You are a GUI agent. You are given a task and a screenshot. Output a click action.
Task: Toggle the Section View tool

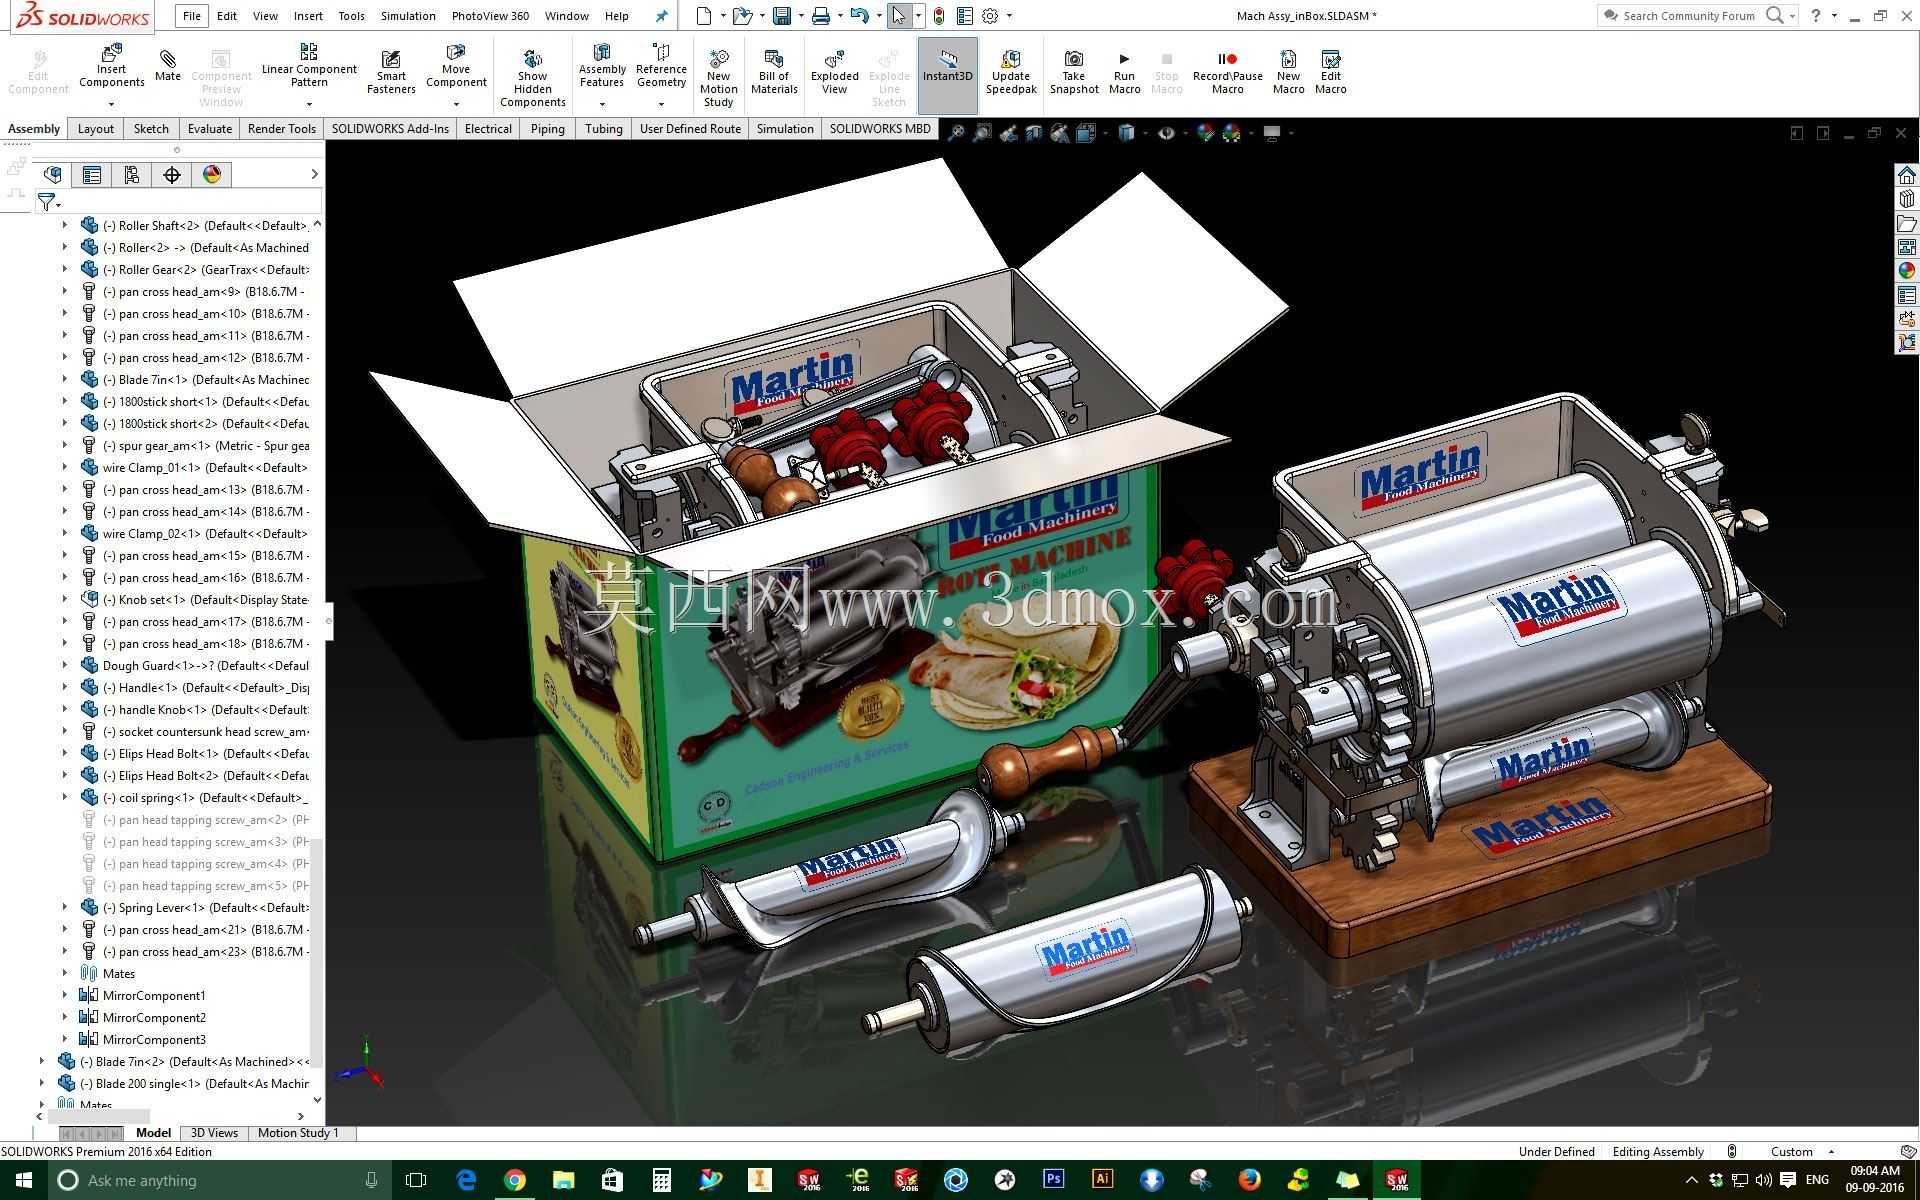click(1034, 132)
